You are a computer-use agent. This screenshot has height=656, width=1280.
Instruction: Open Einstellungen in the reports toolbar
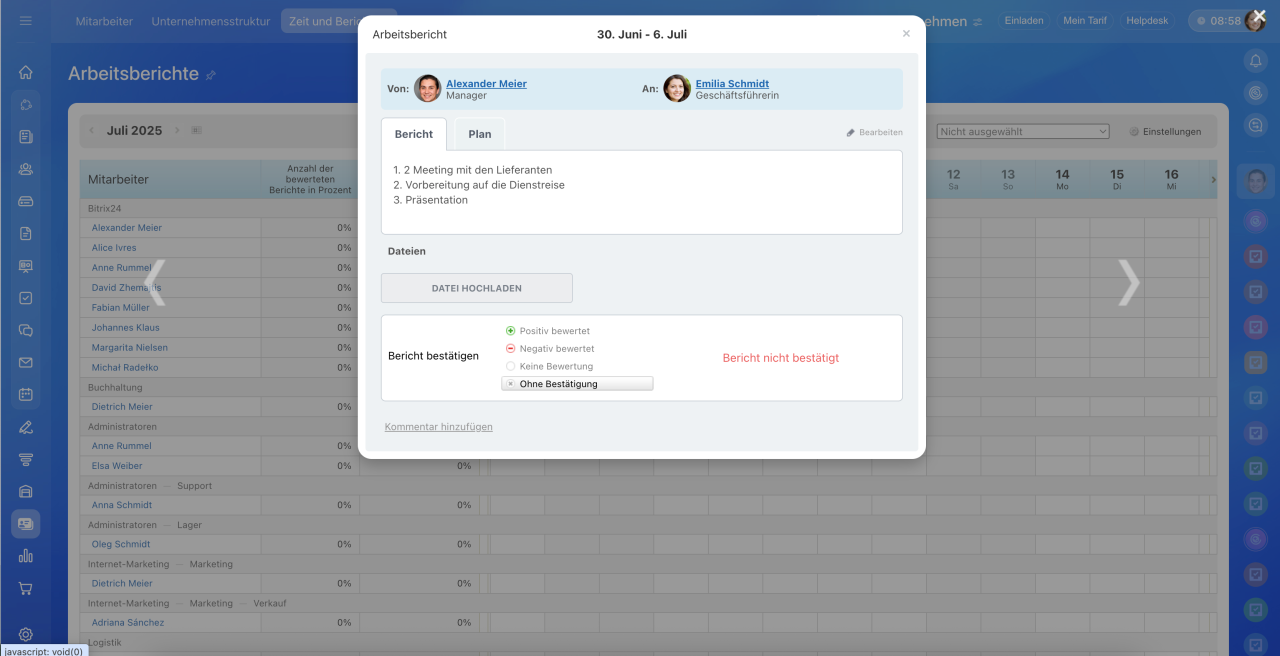1165,131
